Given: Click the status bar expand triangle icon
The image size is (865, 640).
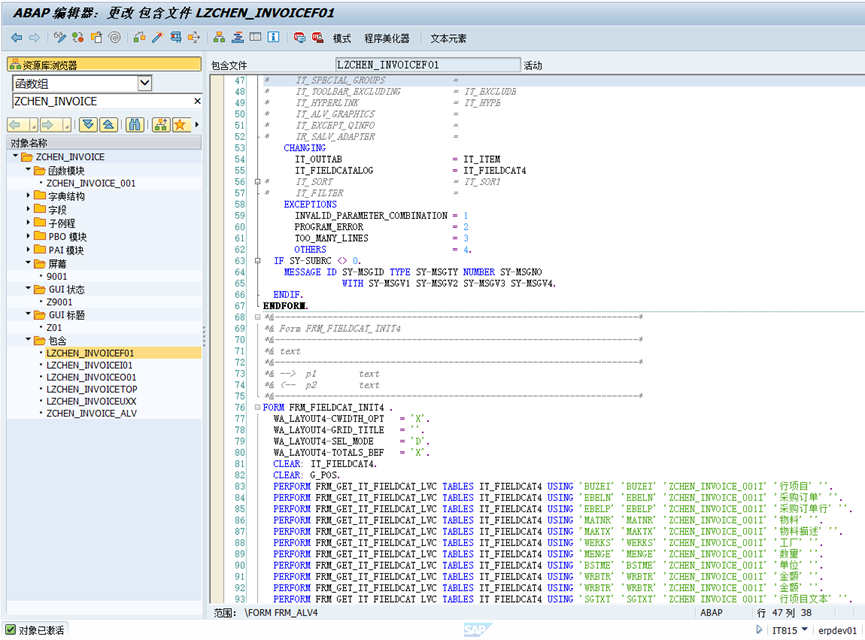Looking at the screenshot, I should (760, 630).
